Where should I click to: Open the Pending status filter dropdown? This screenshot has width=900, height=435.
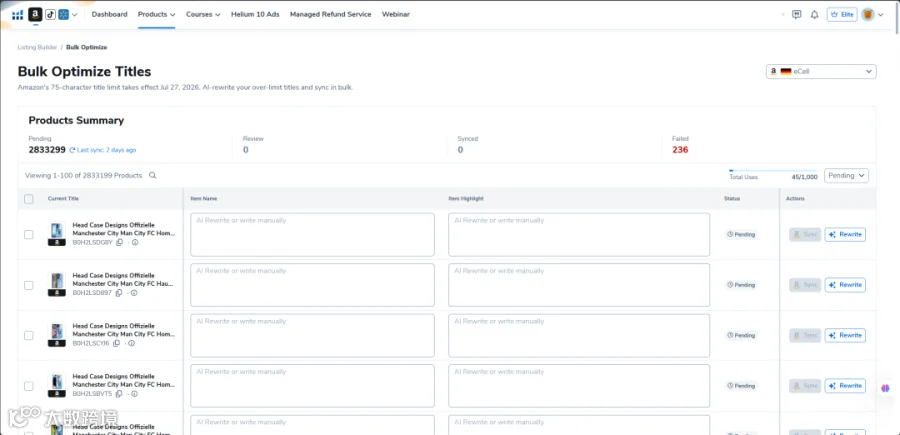[x=846, y=176]
